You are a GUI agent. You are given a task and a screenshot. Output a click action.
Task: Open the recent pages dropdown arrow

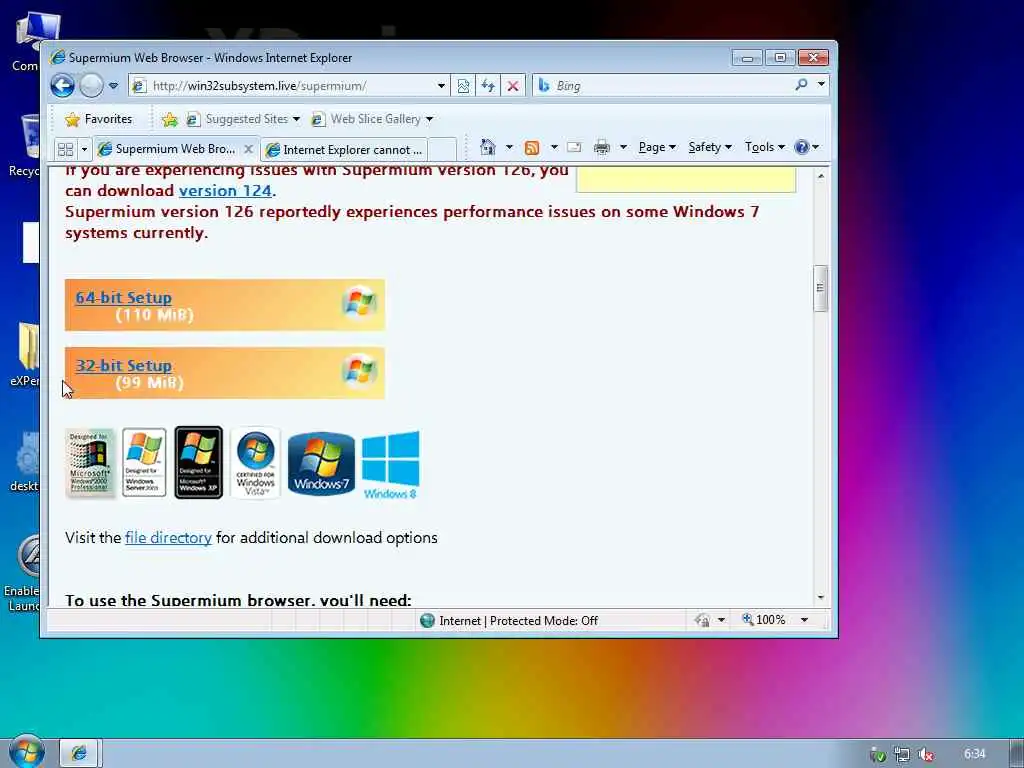tap(114, 86)
